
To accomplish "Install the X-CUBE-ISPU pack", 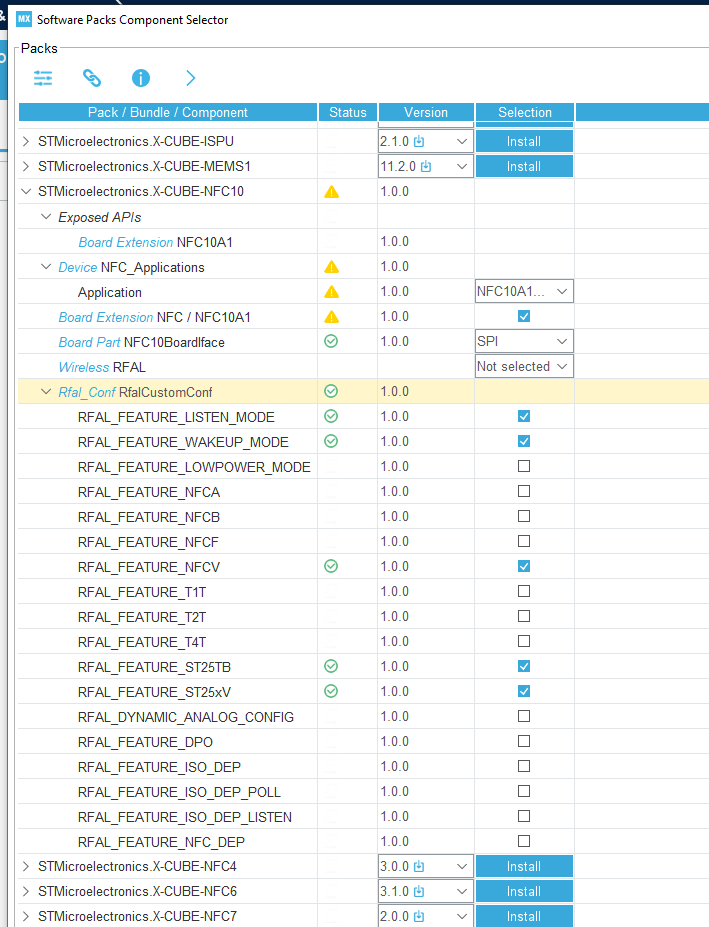I will click(x=524, y=141).
